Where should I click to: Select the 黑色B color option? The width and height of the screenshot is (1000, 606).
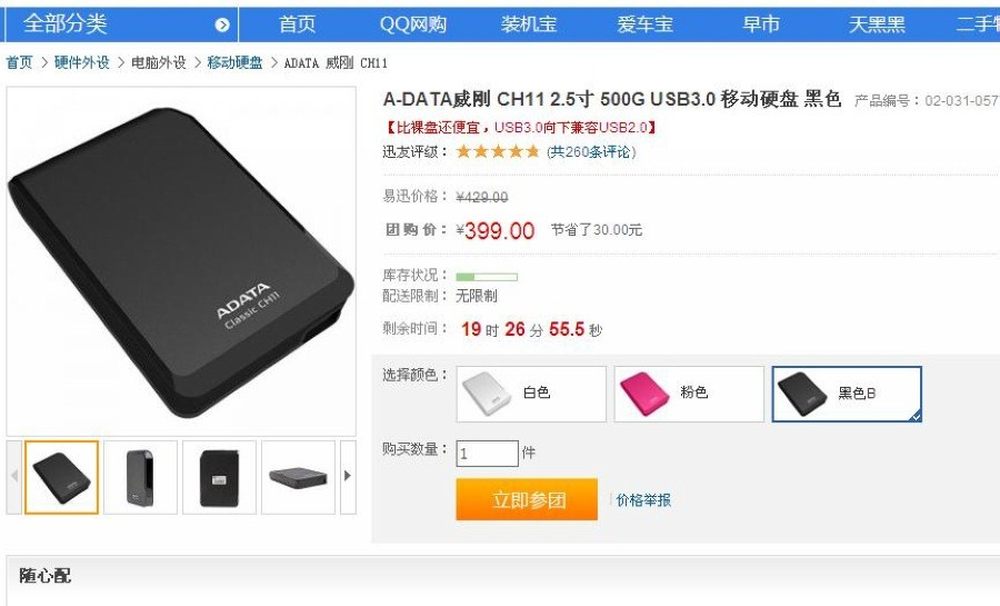coord(846,394)
